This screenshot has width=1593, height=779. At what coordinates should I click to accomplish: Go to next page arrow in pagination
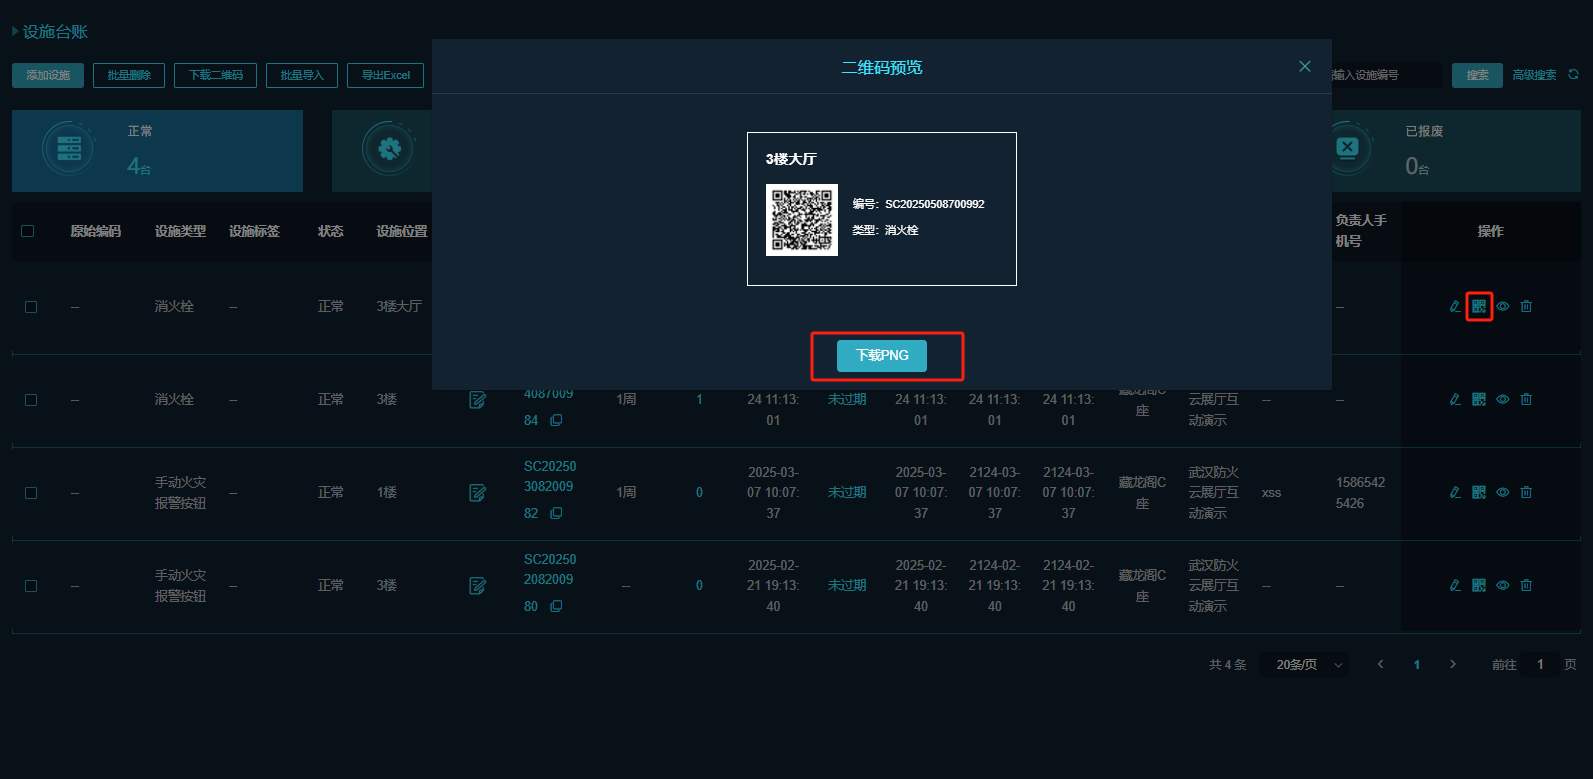point(1453,664)
